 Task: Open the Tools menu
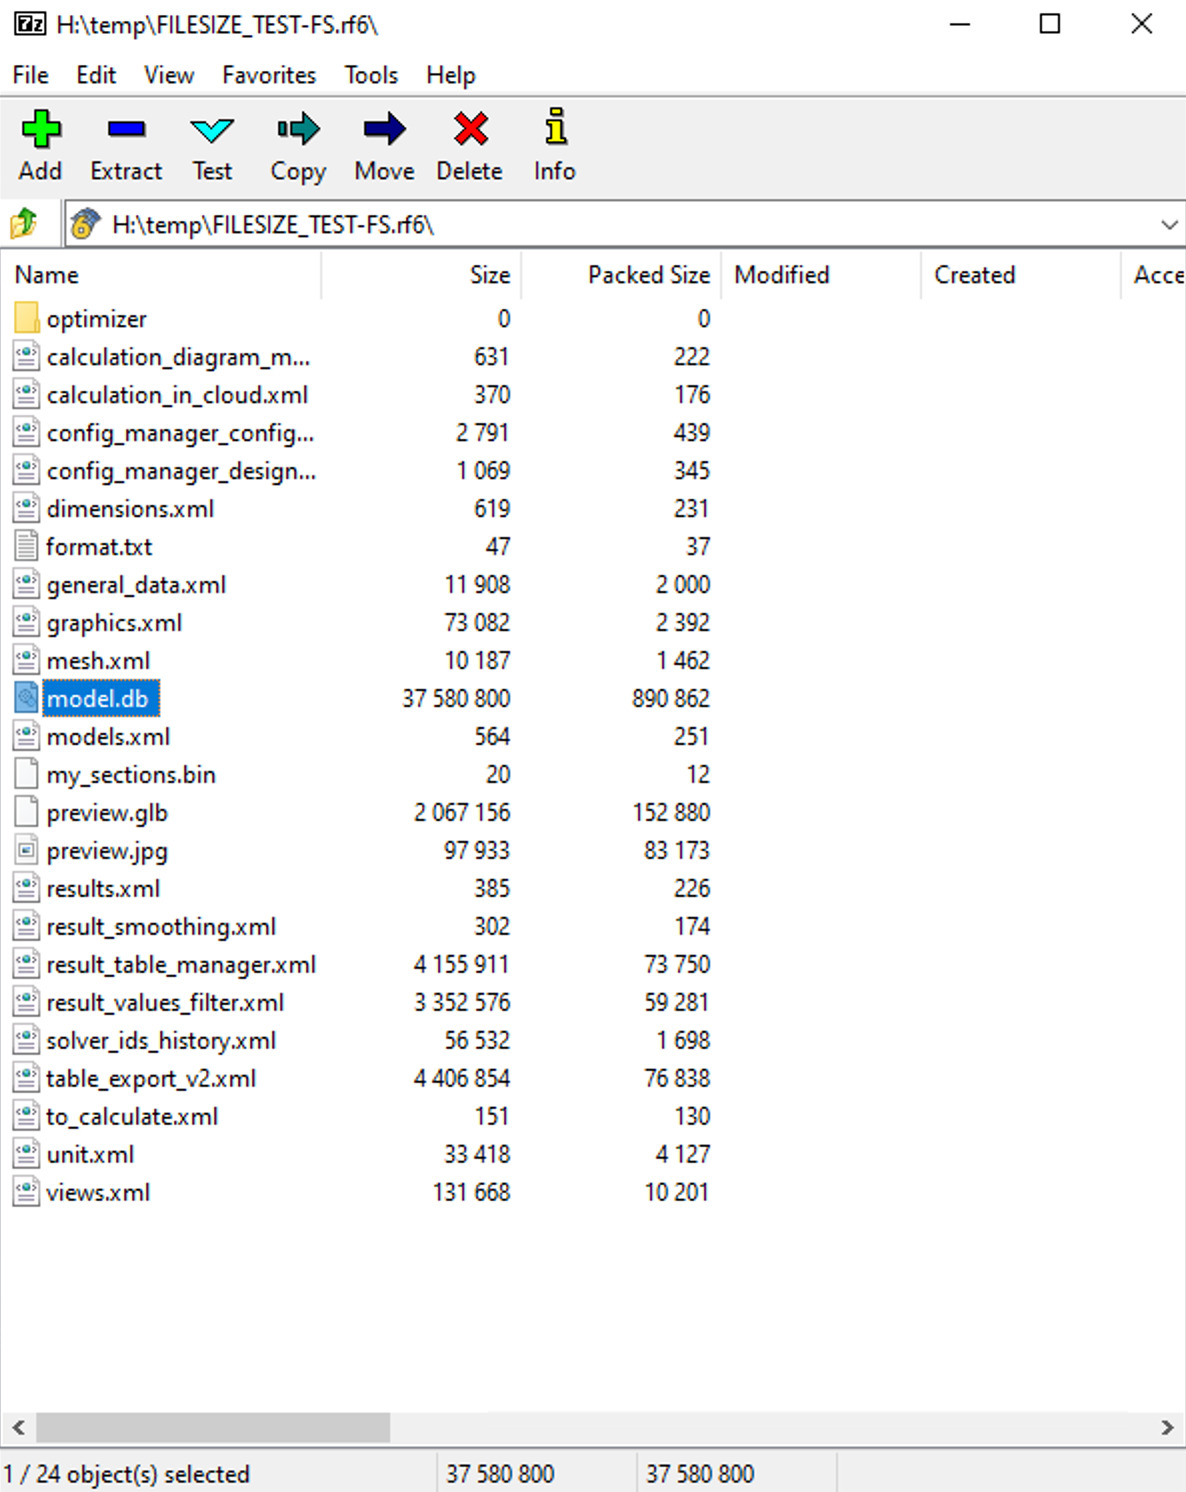[x=371, y=75]
